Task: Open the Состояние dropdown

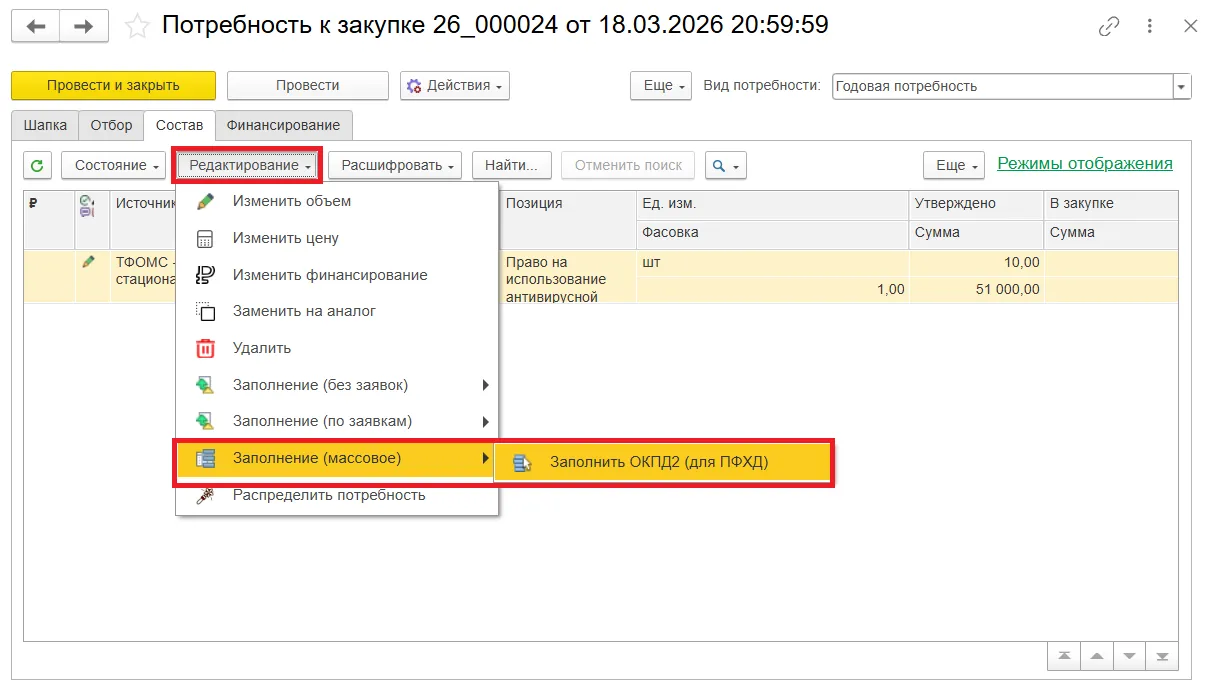Action: point(113,165)
